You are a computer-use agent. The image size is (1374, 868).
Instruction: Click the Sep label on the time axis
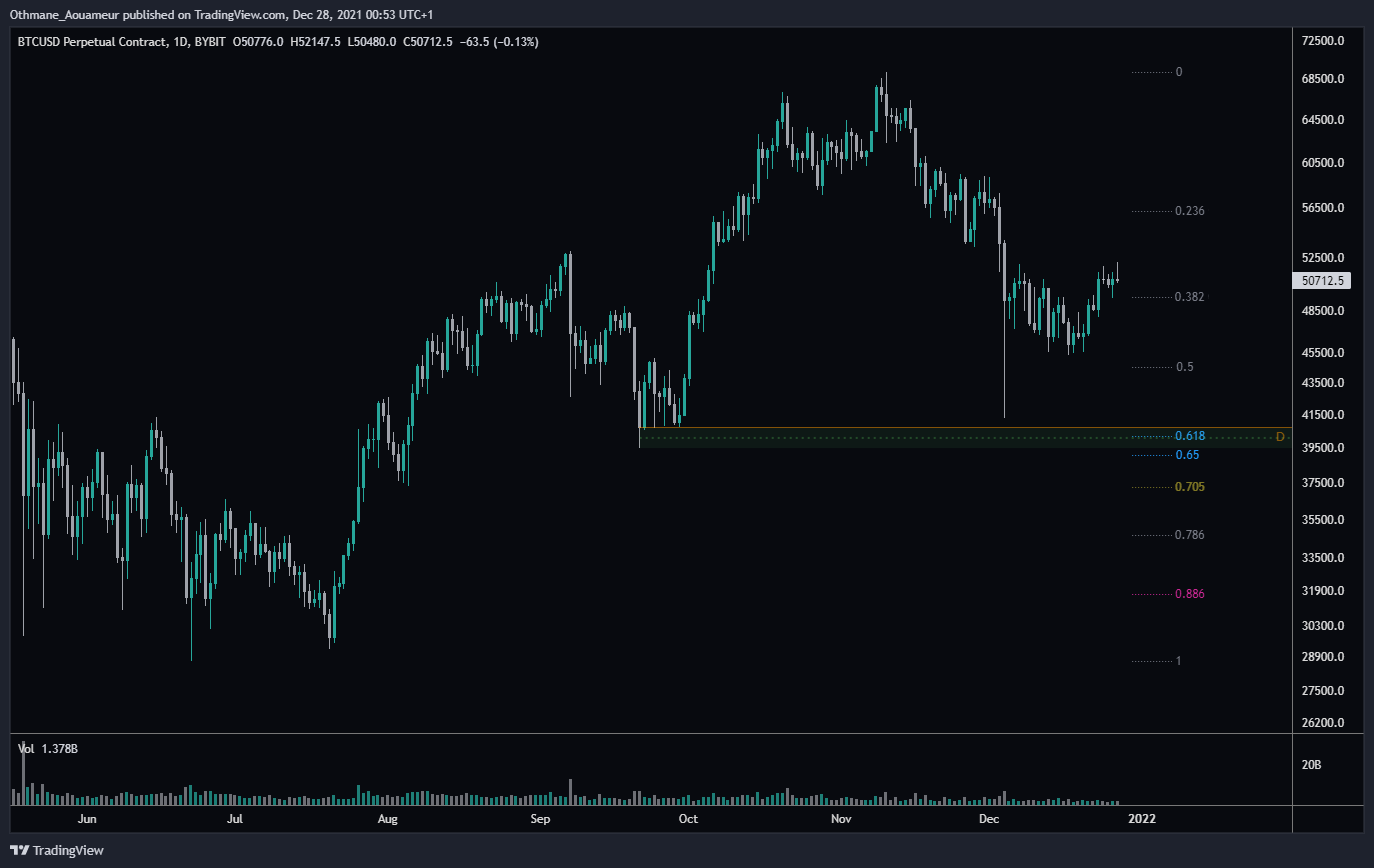[541, 819]
